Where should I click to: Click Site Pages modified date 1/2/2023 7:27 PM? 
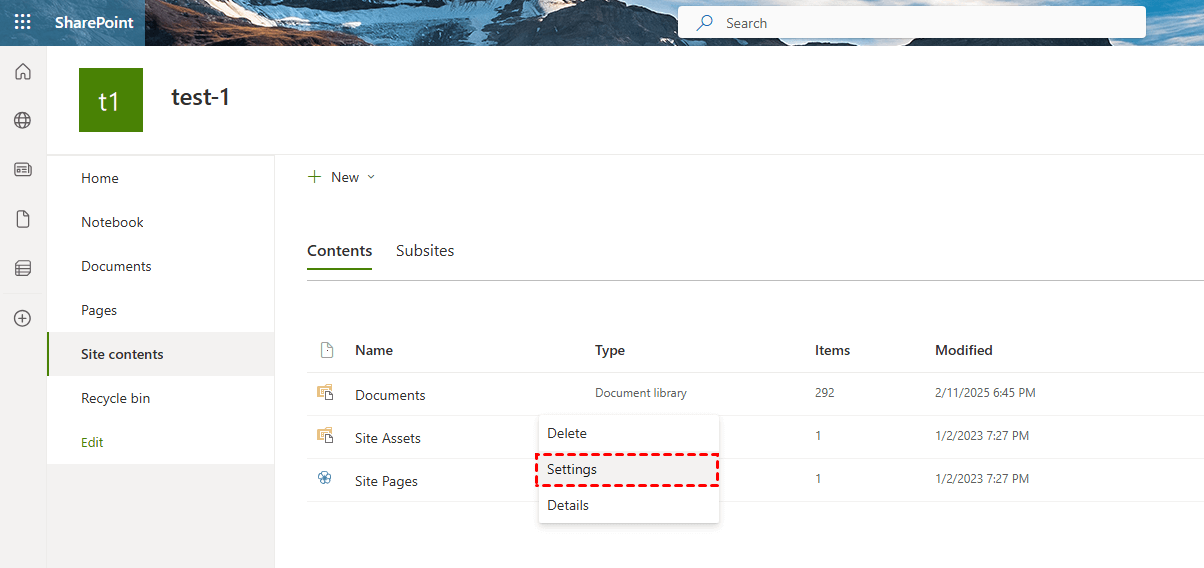pyautogui.click(x=982, y=479)
